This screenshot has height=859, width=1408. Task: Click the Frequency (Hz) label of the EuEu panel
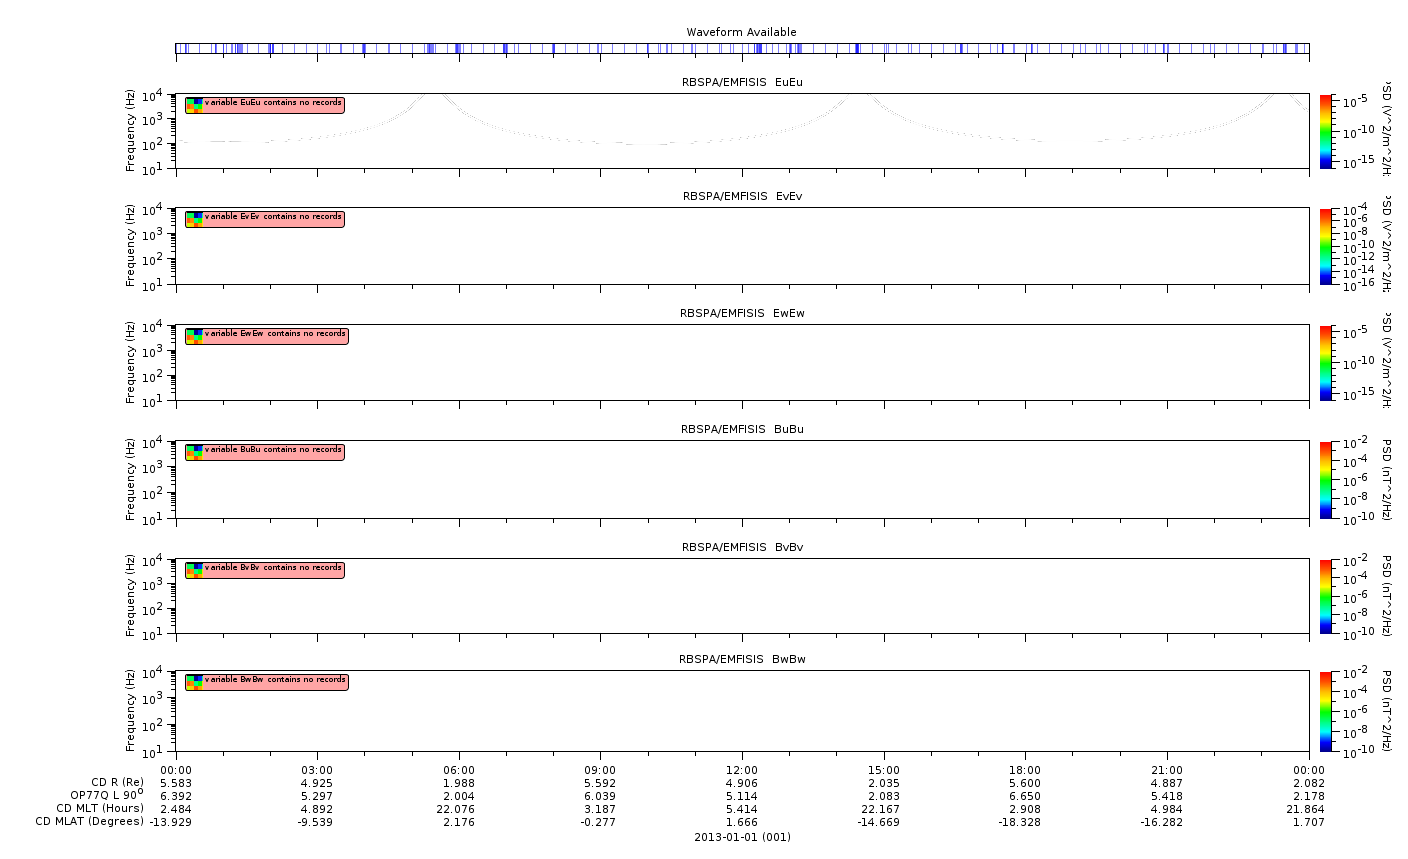pos(130,131)
